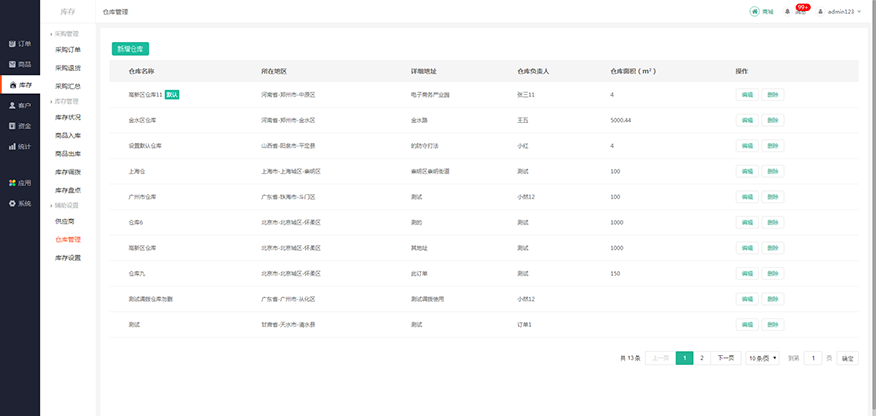
Task: Open the 订单 orders icon in sidebar
Action: tap(13, 44)
